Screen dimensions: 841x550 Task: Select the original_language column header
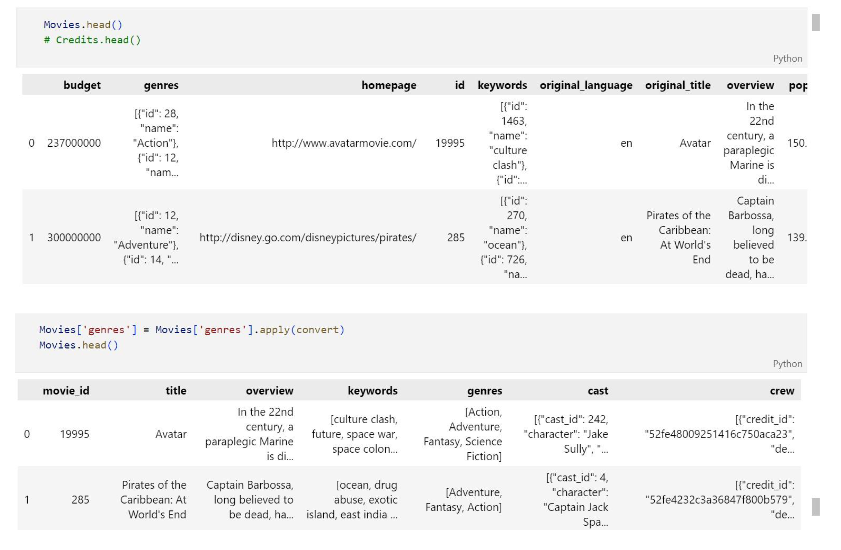coord(586,85)
